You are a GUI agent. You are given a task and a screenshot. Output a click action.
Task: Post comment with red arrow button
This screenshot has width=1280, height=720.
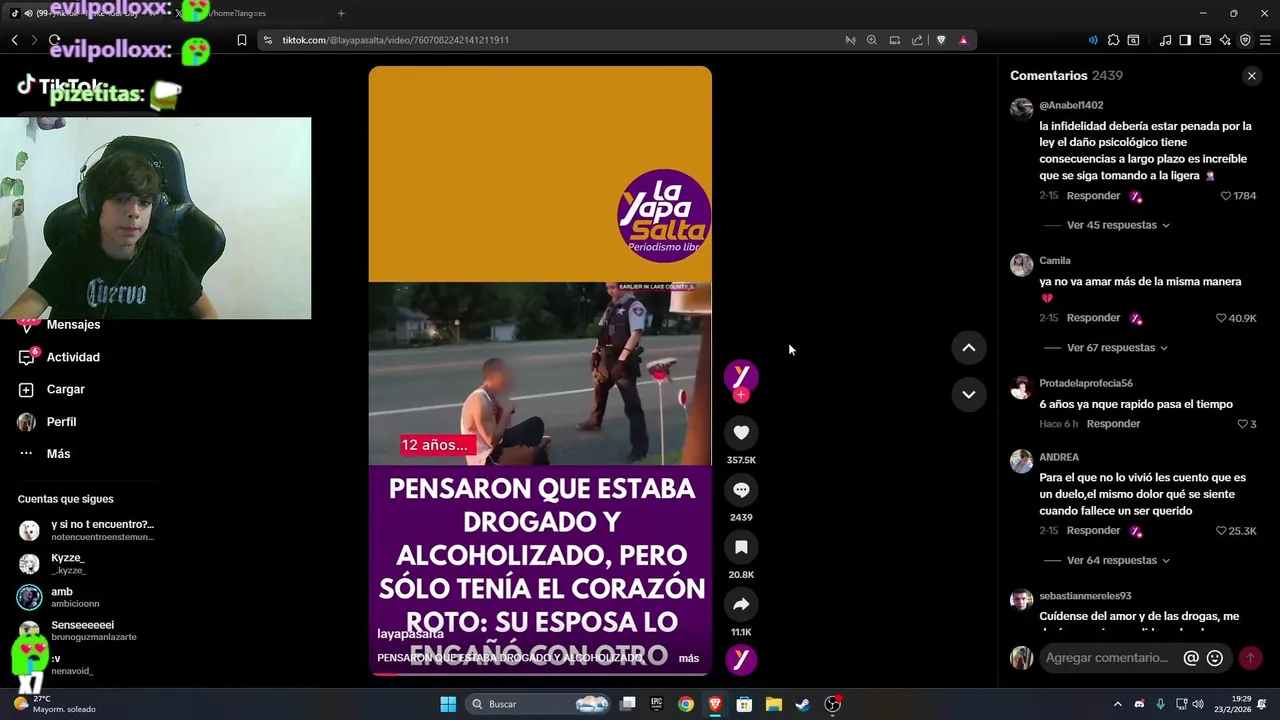pyautogui.click(x=1250, y=658)
